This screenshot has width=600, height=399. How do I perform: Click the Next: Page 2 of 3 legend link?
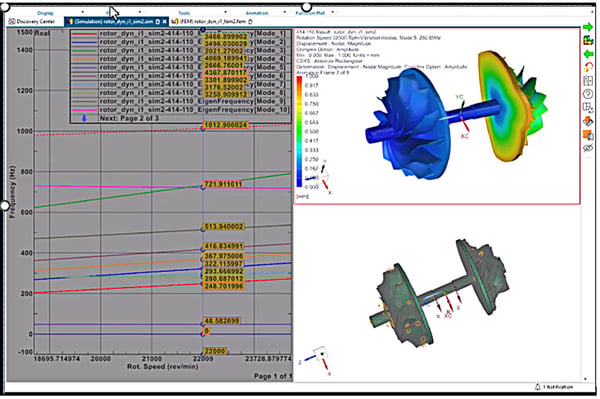[129, 118]
